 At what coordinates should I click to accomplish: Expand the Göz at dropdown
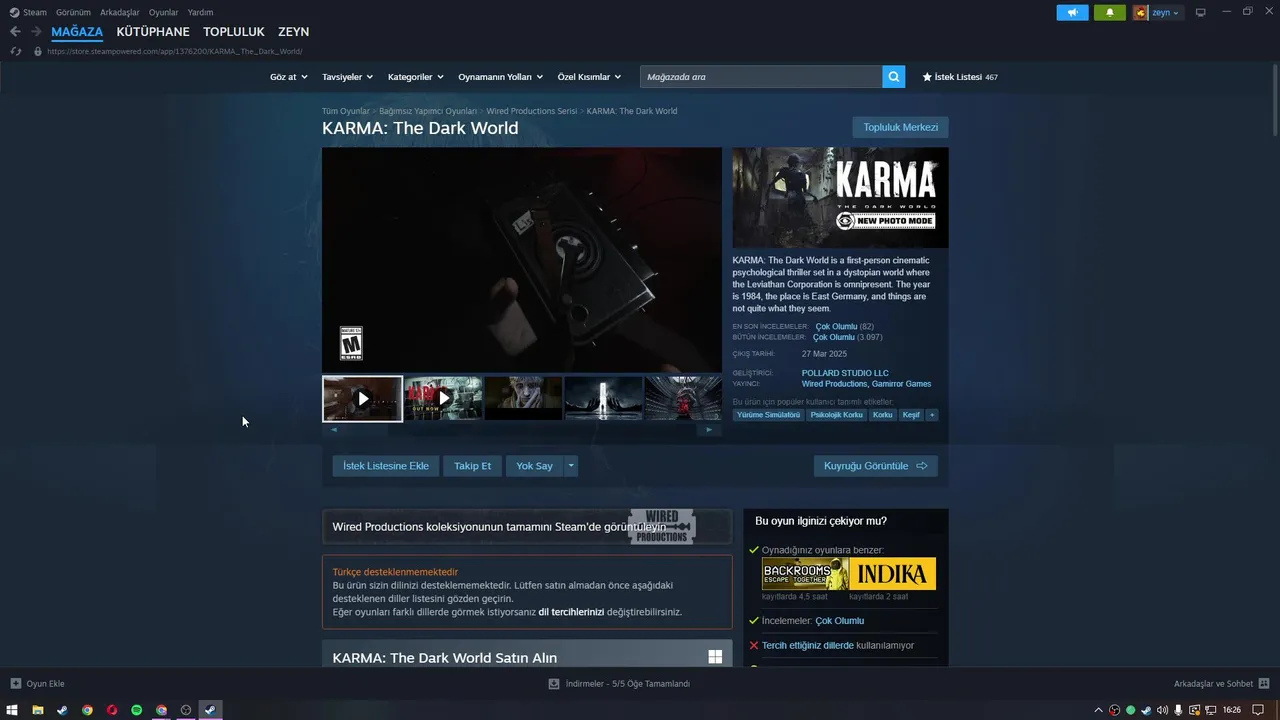click(x=287, y=77)
